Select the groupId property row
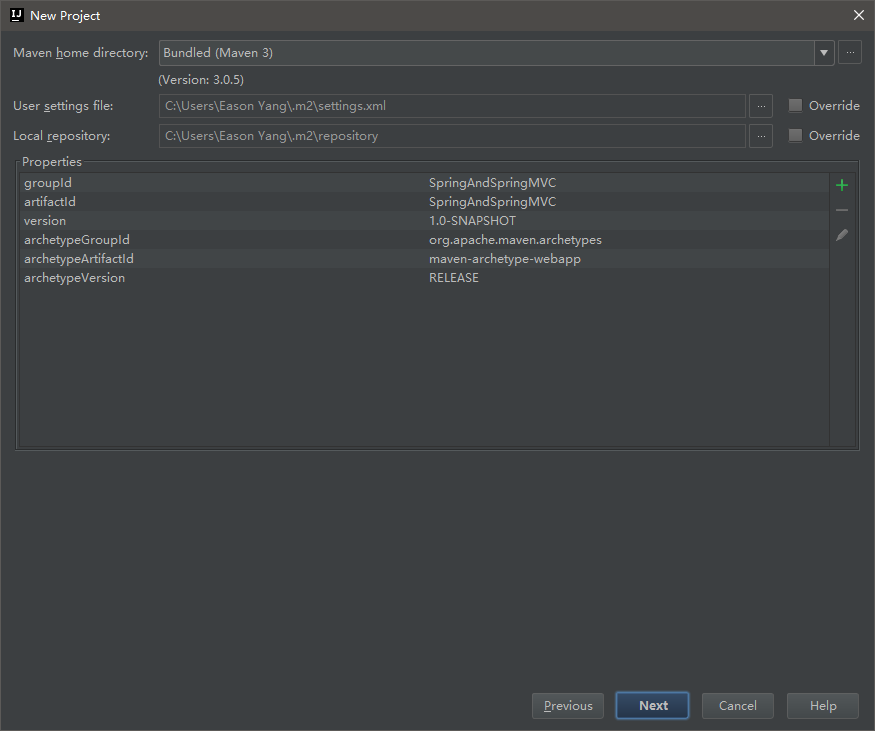 425,183
